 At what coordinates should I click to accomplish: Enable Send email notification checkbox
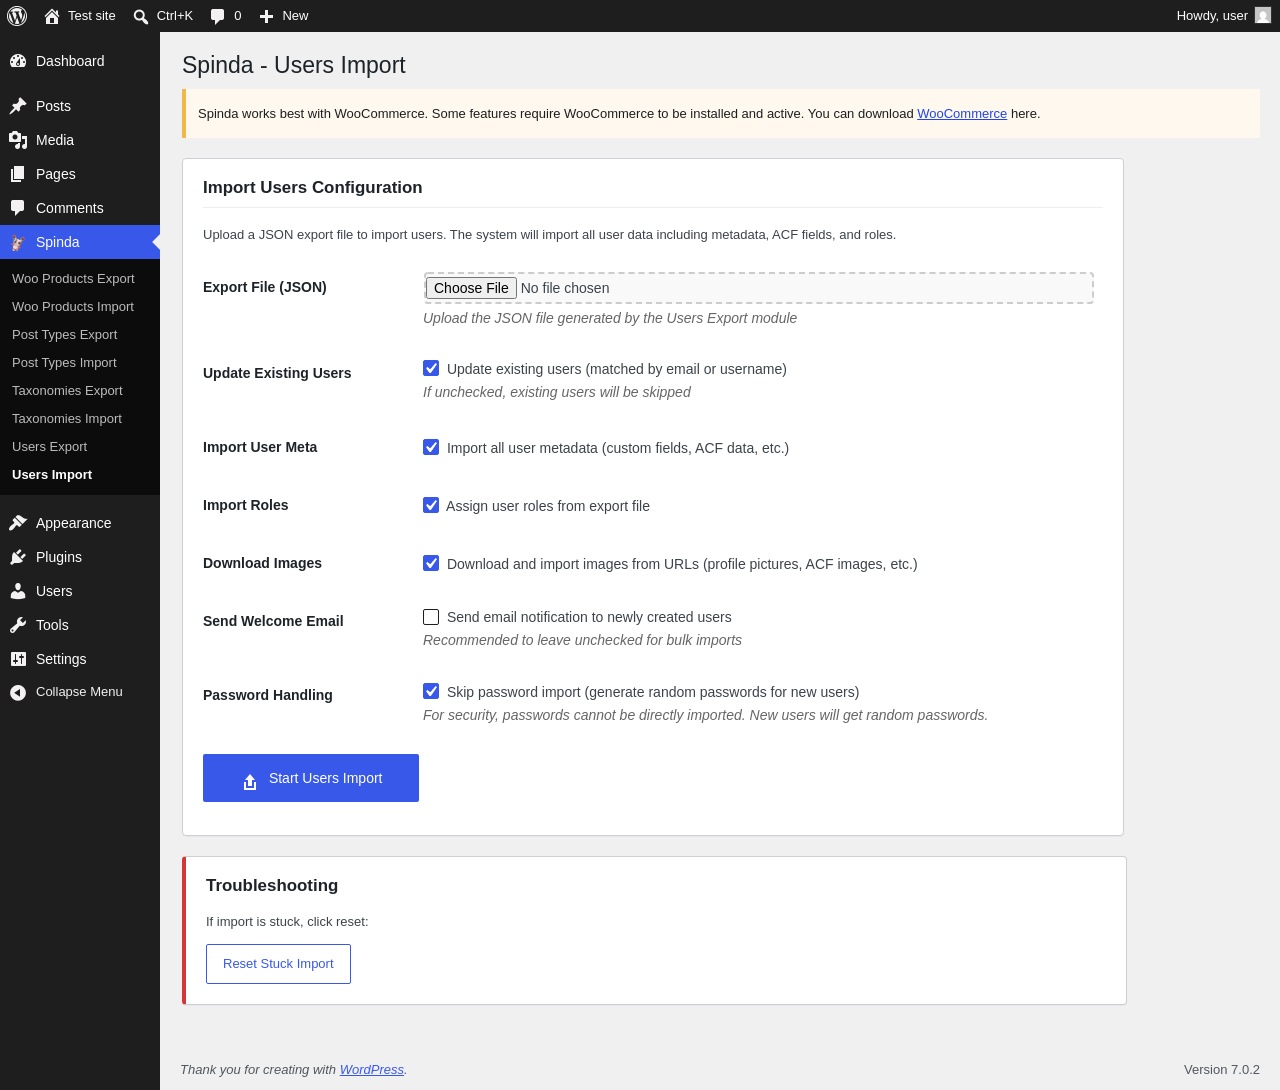click(431, 617)
